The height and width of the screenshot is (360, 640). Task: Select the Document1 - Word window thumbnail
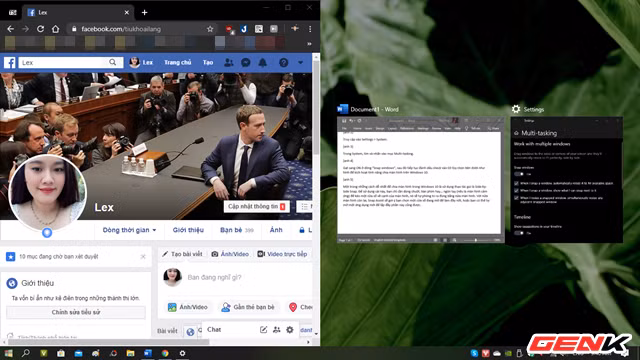point(420,180)
